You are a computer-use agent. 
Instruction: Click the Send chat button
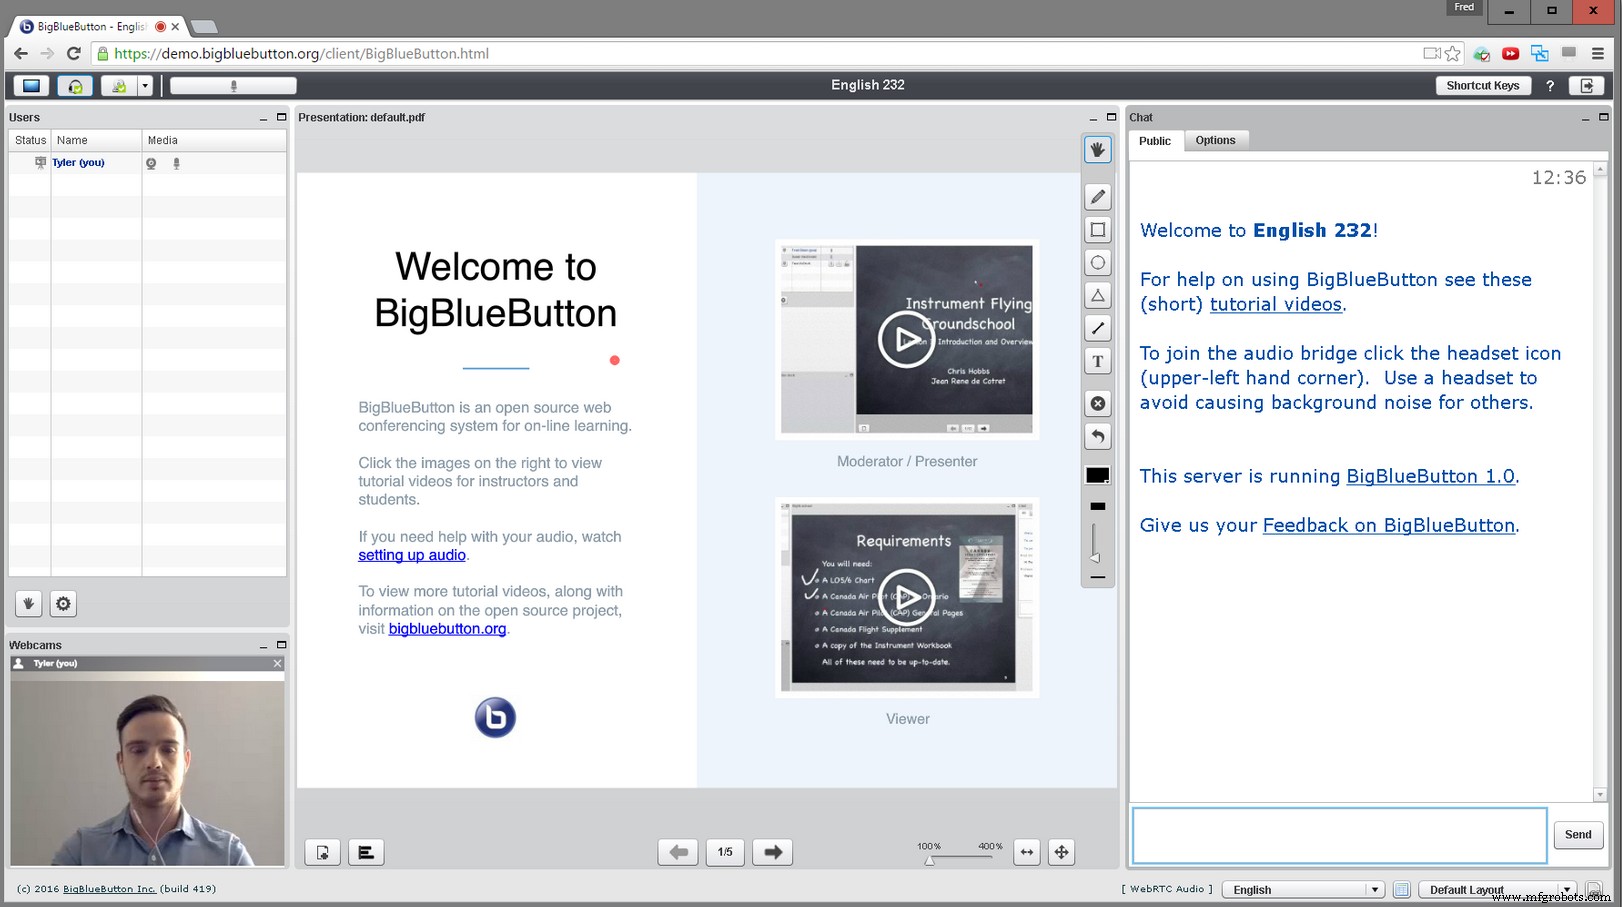click(x=1577, y=835)
